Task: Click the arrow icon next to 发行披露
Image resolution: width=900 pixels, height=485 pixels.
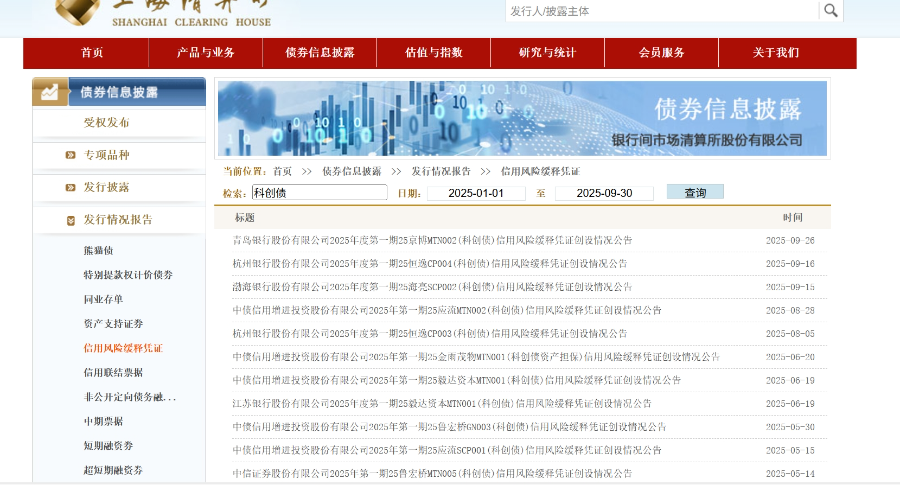Action: click(x=70, y=187)
